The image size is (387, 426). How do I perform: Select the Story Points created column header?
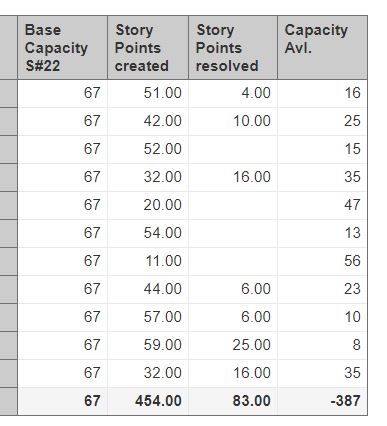pyautogui.click(x=148, y=47)
